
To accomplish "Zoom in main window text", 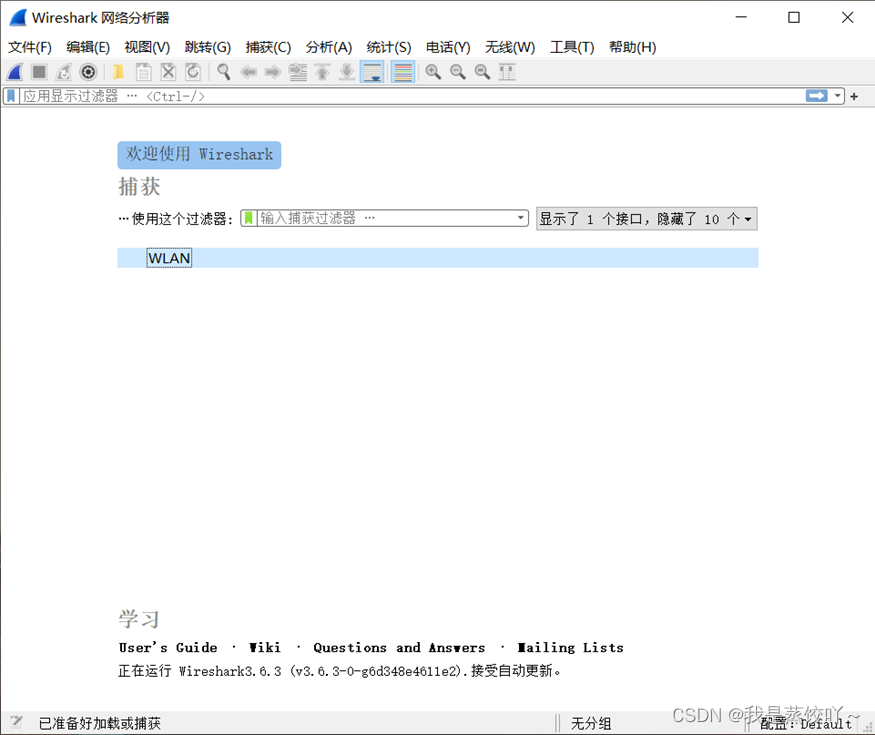I will click(x=433, y=72).
